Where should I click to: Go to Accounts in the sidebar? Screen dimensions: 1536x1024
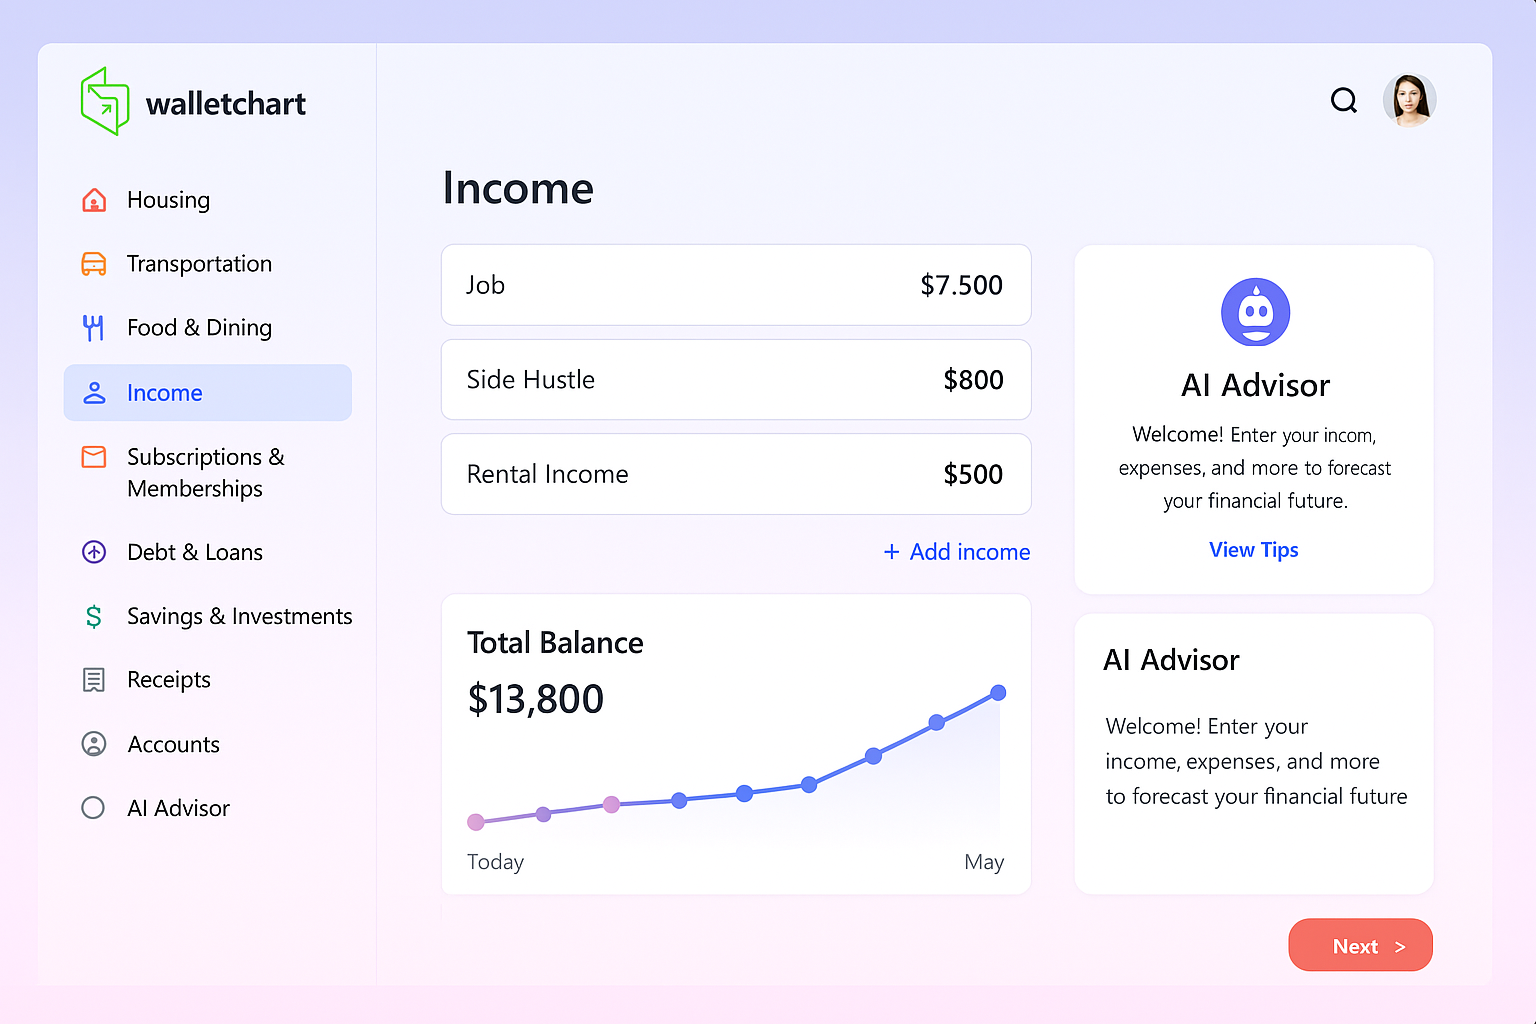[x=173, y=744]
